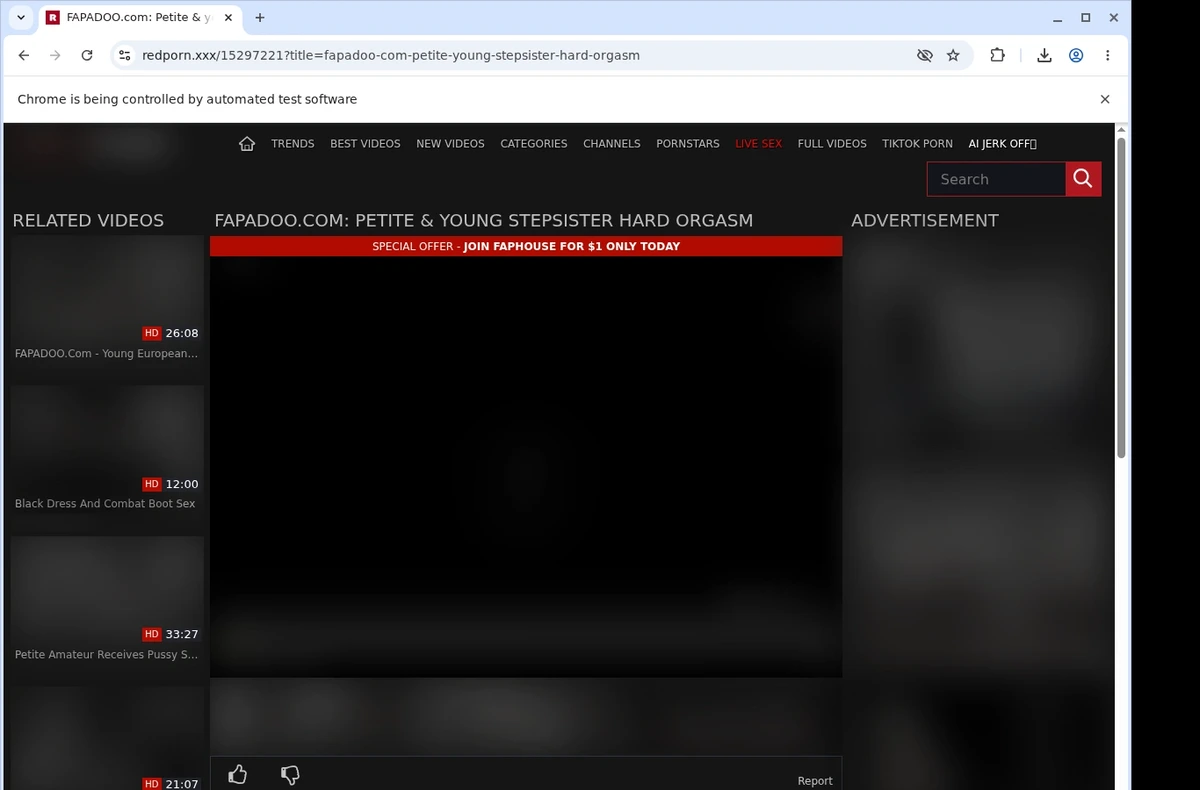Image resolution: width=1200 pixels, height=790 pixels.
Task: Click the thumbs up like icon
Action: [x=238, y=774]
